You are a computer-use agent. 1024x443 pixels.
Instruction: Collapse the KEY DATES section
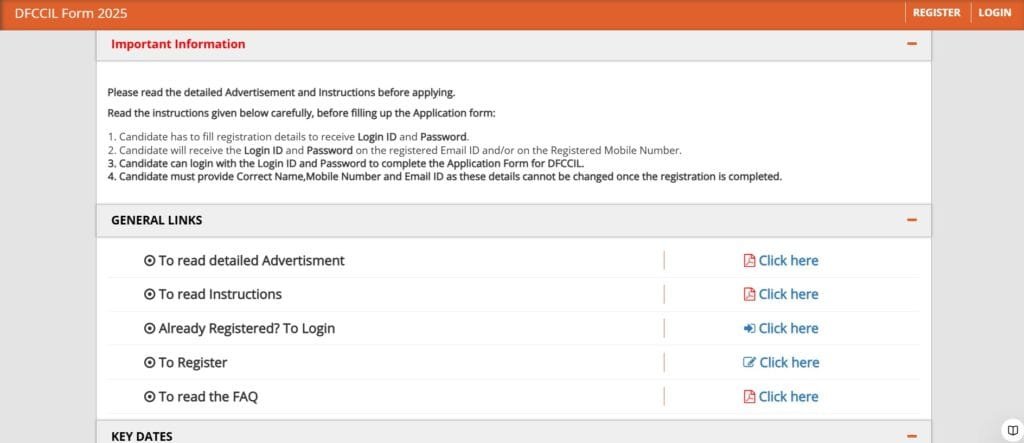click(911, 436)
